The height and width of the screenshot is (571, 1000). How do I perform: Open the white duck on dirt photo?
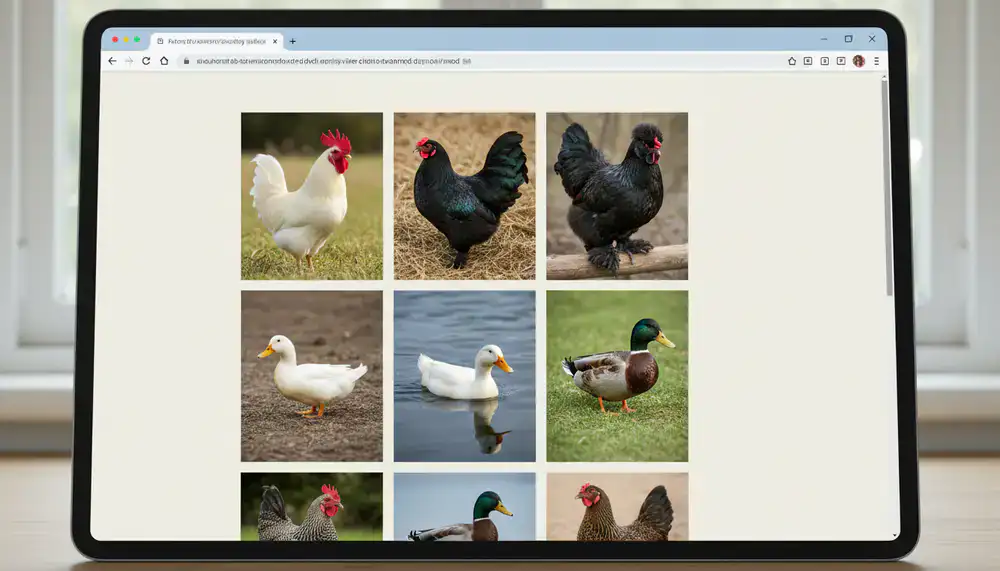(312, 376)
